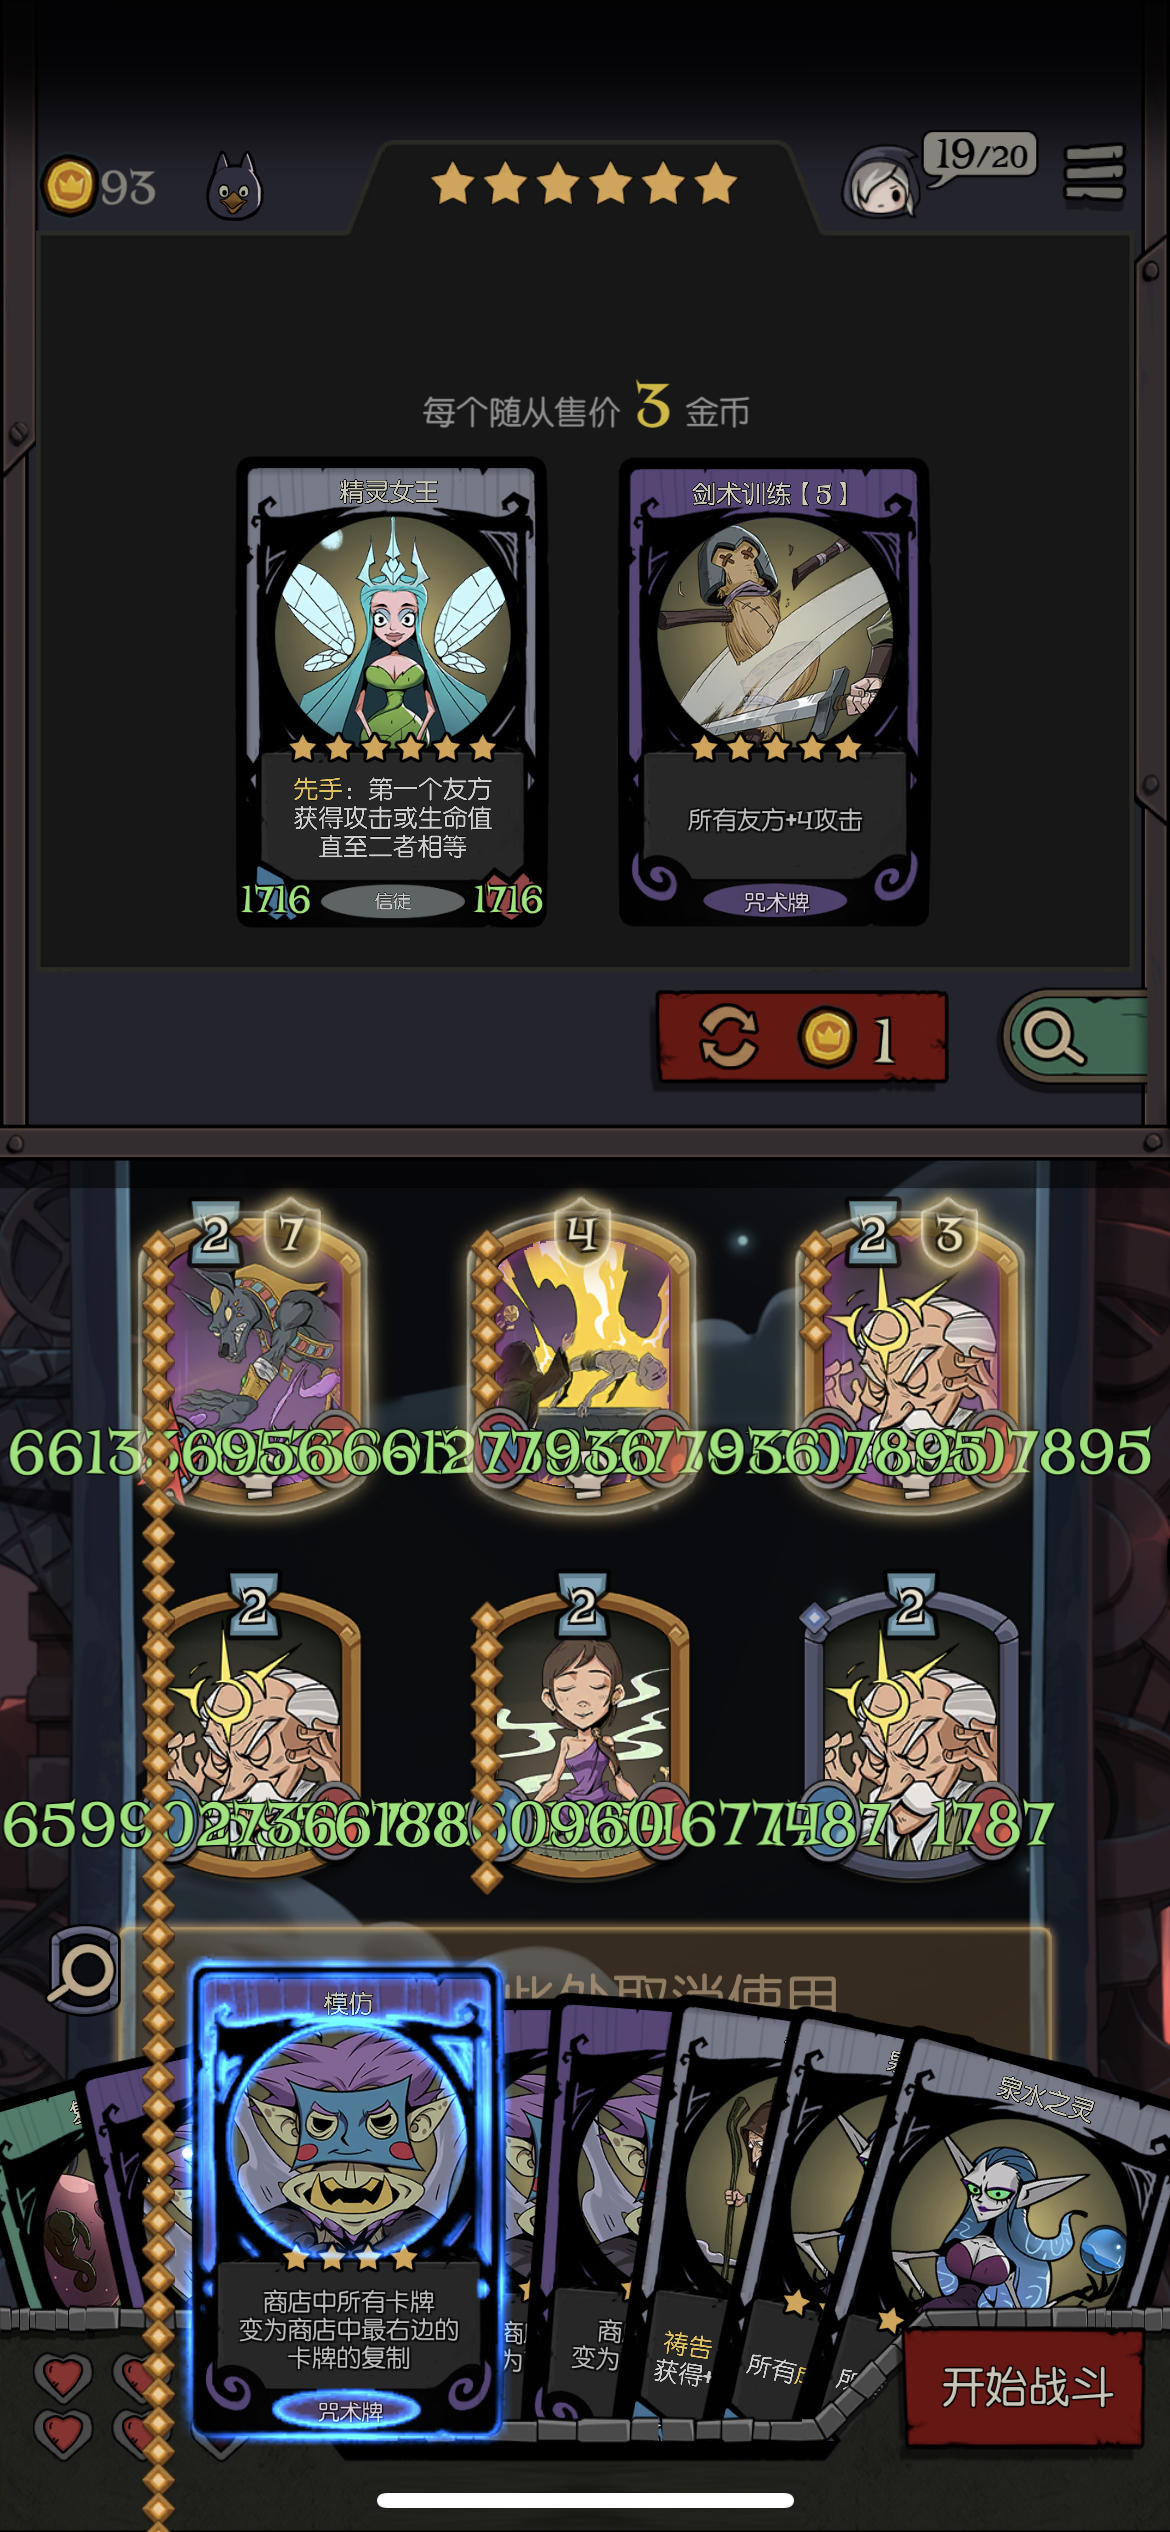Tap the 19/20 round speech bubble
The height and width of the screenshot is (2532, 1170).
[980, 157]
